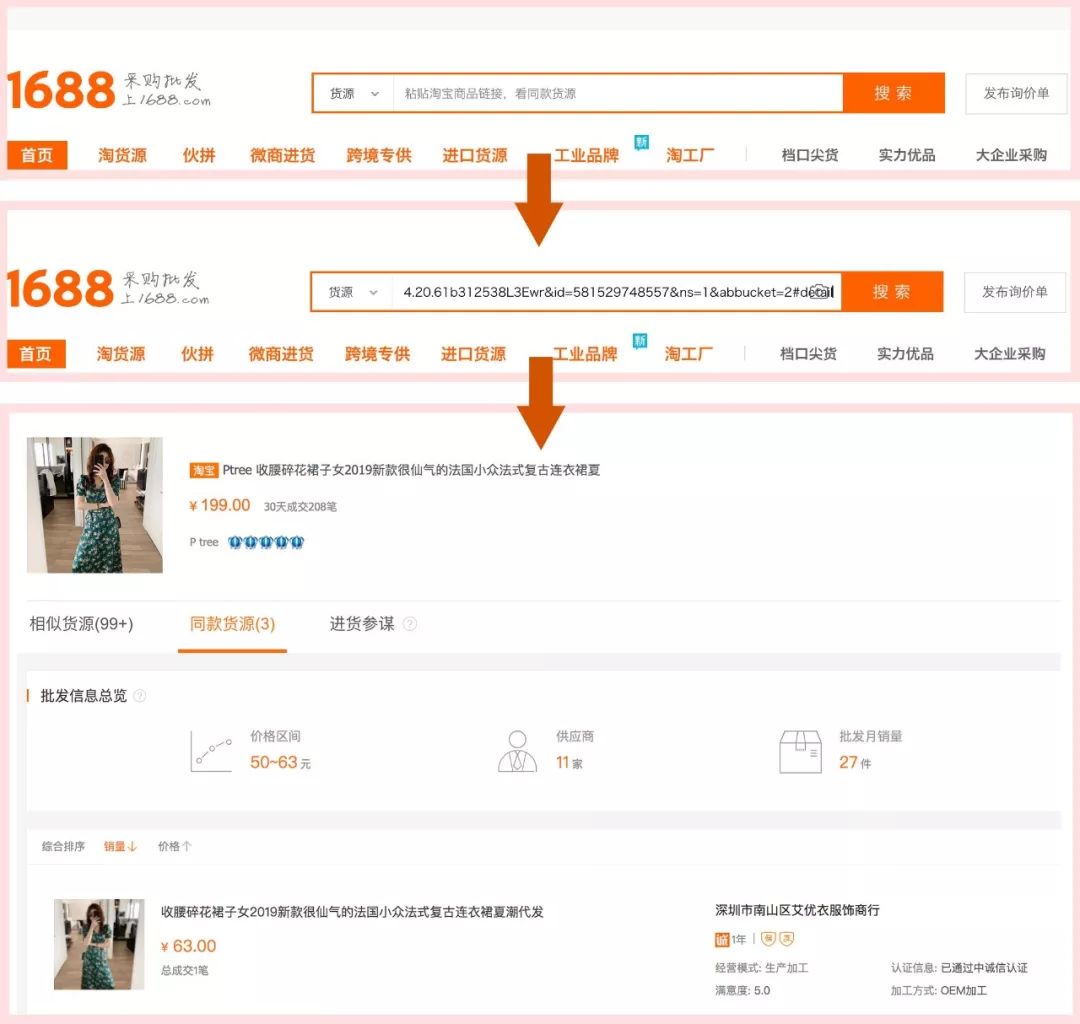Select the 淘工厂 navigation menu item
Viewport: 1080px width, 1024px height.
(x=688, y=153)
